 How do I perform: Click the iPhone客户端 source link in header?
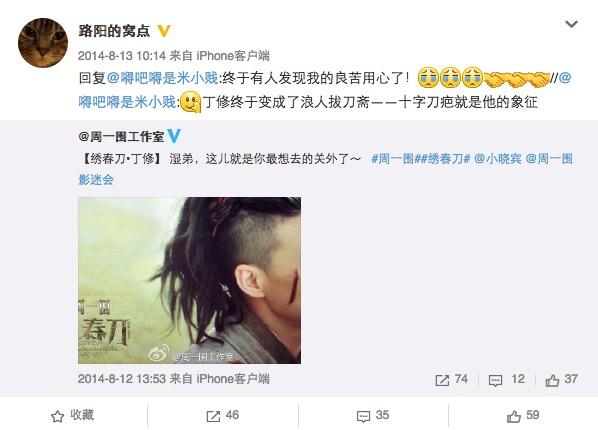click(x=233, y=56)
